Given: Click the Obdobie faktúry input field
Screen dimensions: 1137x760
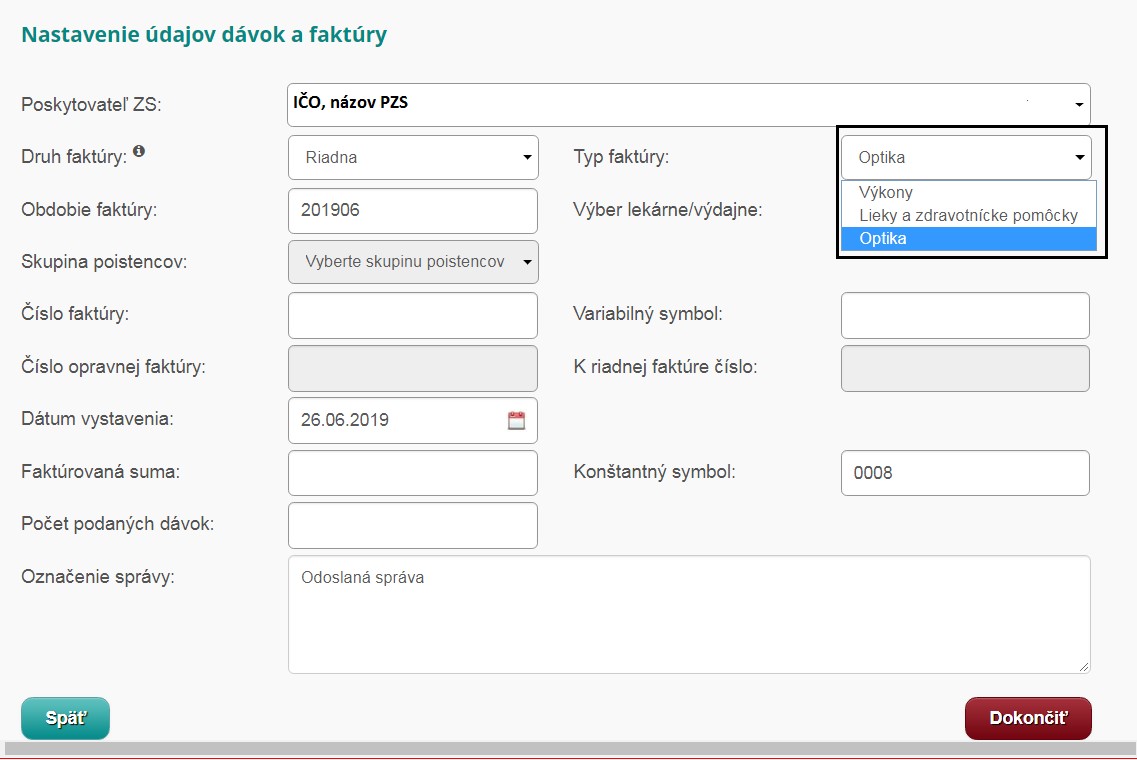Looking at the screenshot, I should (413, 211).
